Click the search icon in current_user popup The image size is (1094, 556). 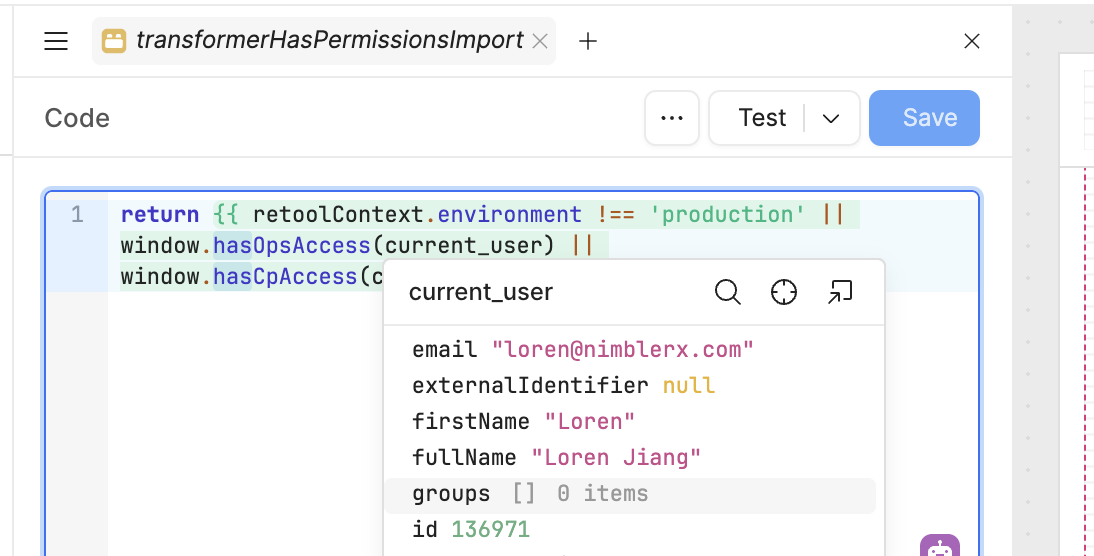[728, 292]
